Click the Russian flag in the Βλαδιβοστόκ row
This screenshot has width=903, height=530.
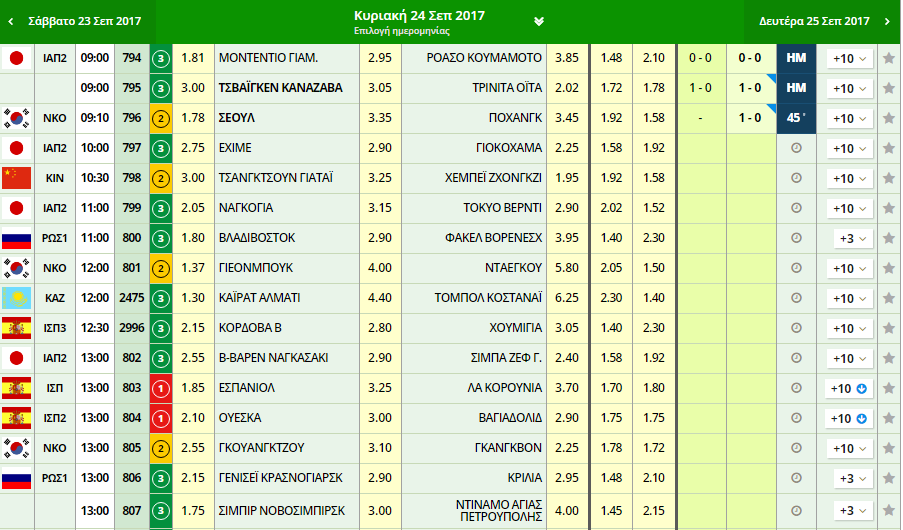[x=15, y=238]
